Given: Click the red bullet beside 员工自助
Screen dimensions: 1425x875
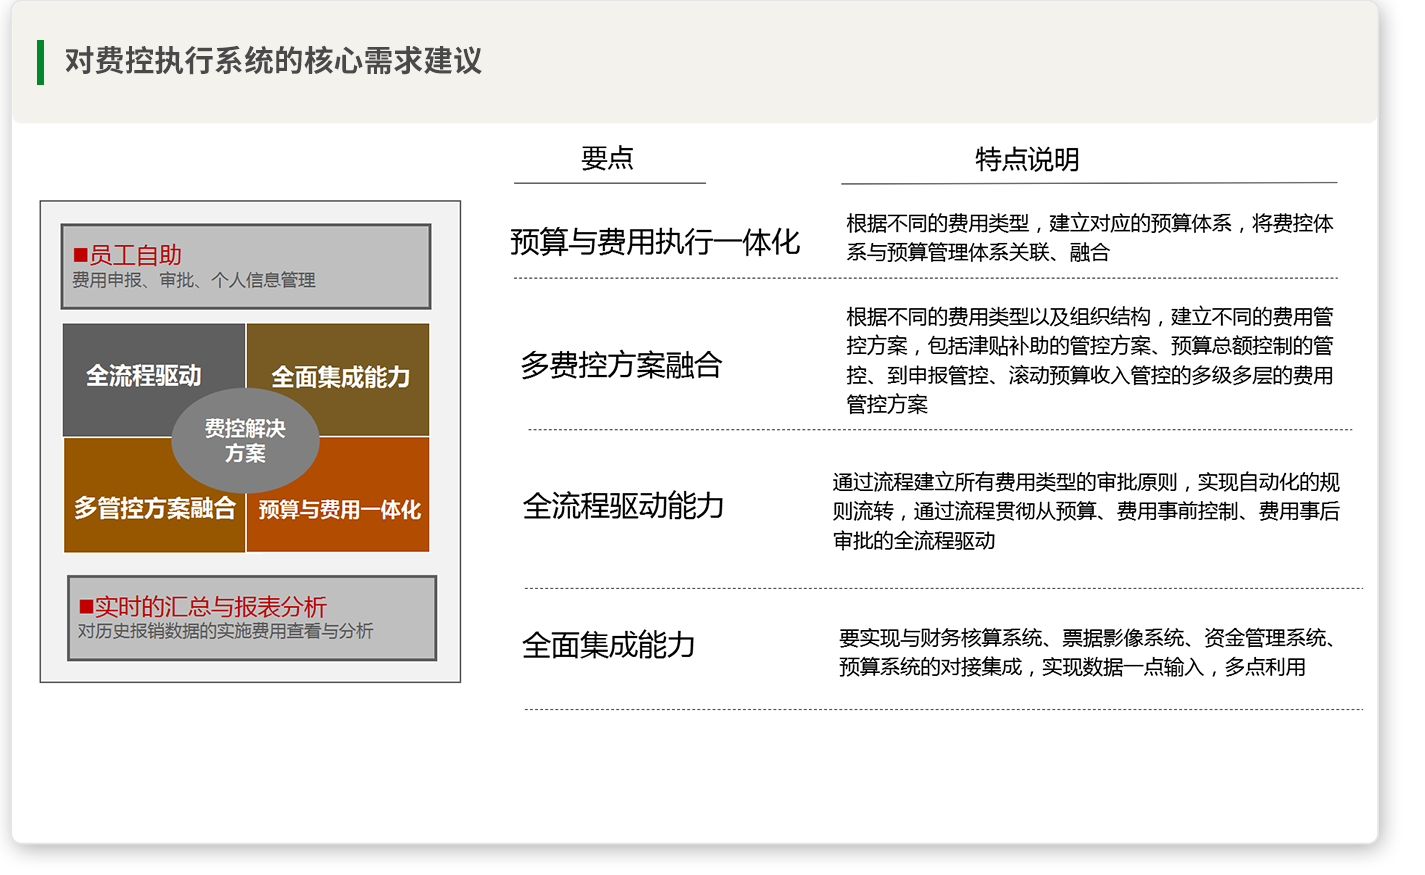Looking at the screenshot, I should coord(80,256).
